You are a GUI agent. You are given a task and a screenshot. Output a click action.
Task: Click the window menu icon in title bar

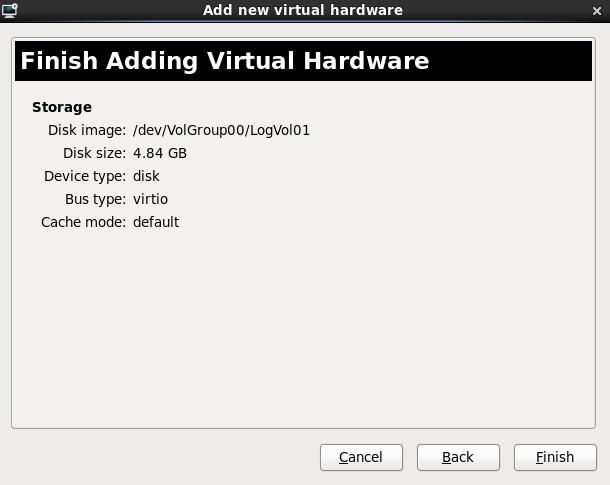(x=10, y=10)
